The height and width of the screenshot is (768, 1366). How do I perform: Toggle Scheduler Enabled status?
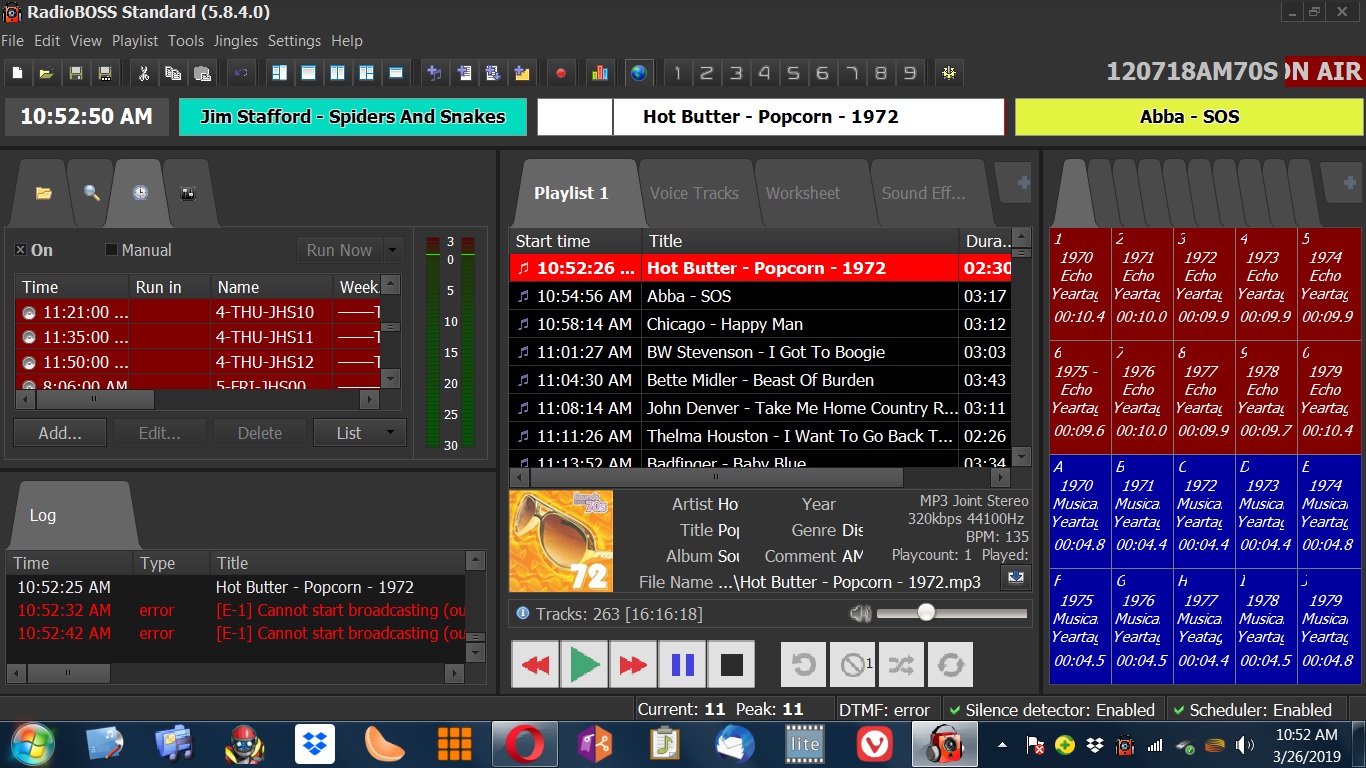[1253, 710]
